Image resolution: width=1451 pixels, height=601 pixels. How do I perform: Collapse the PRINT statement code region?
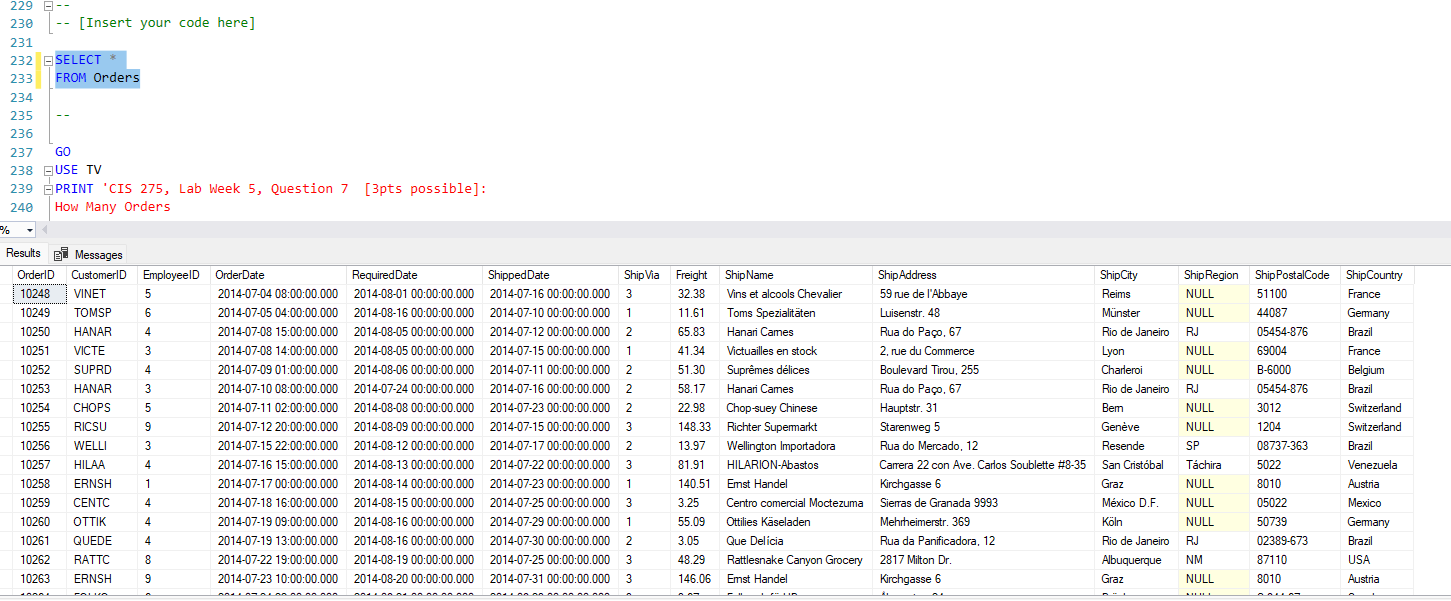(x=47, y=188)
